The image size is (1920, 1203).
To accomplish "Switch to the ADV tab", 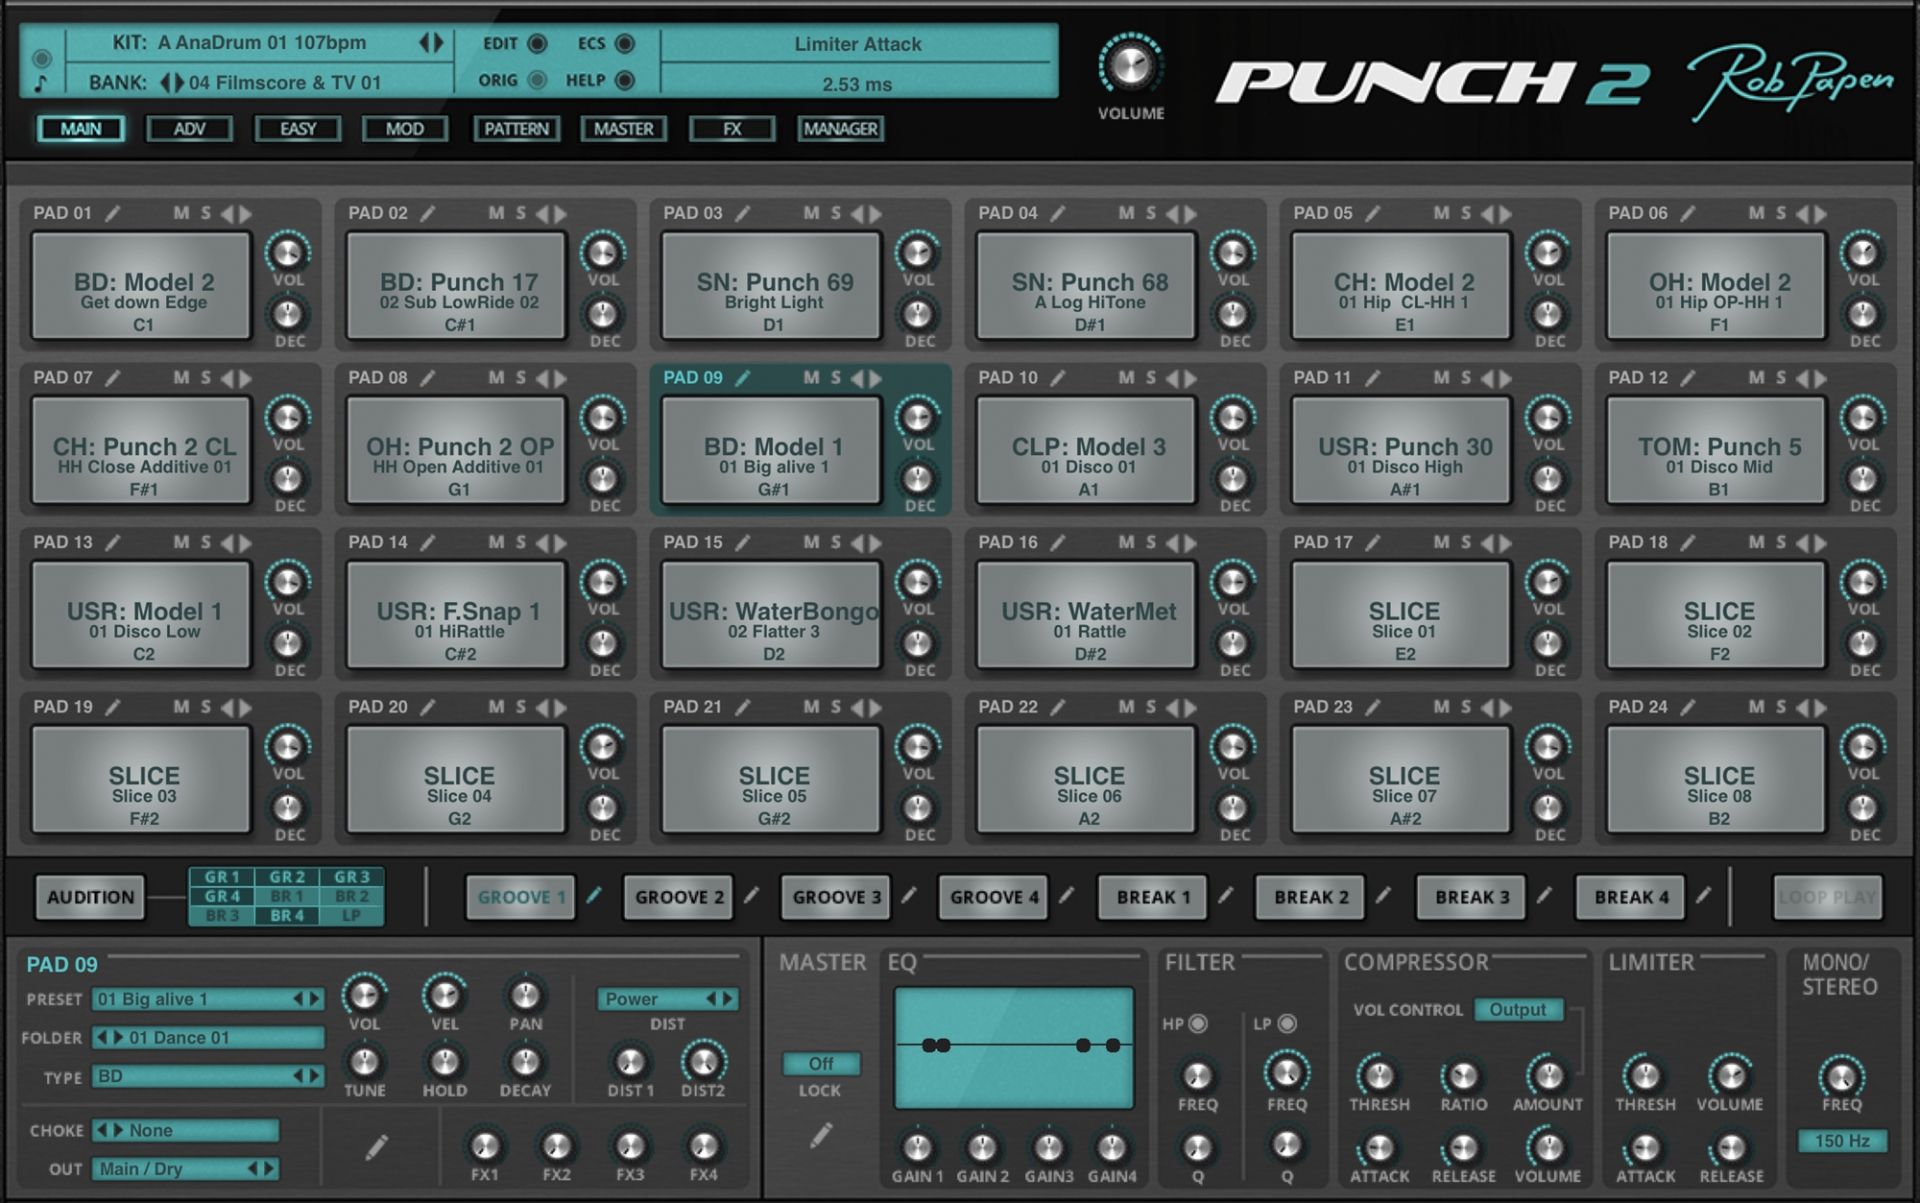I will click(189, 129).
